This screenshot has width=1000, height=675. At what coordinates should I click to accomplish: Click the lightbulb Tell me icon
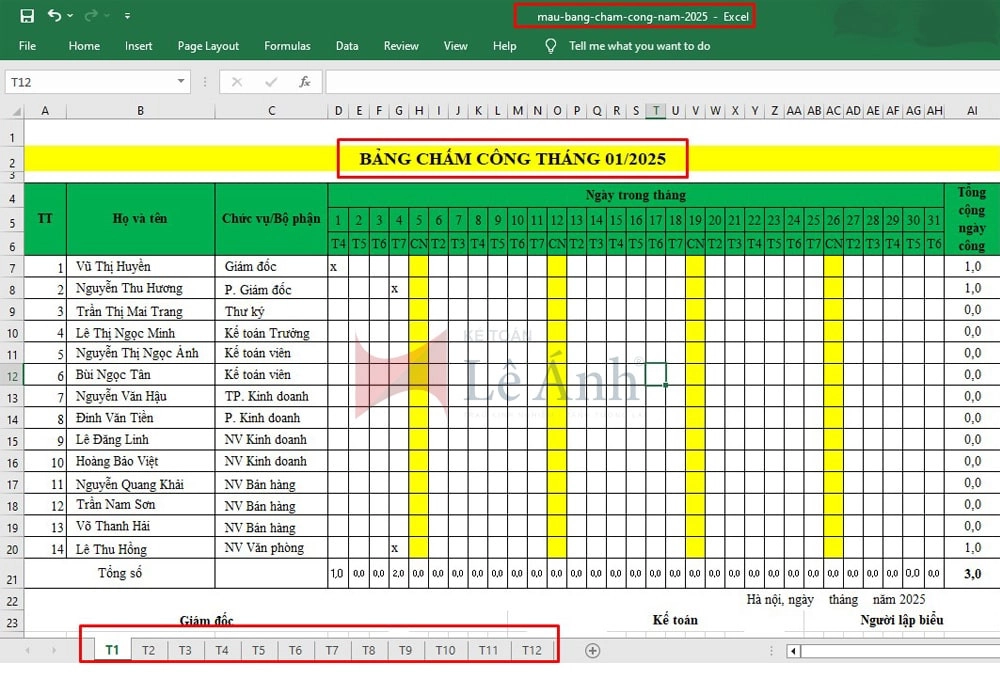(550, 46)
